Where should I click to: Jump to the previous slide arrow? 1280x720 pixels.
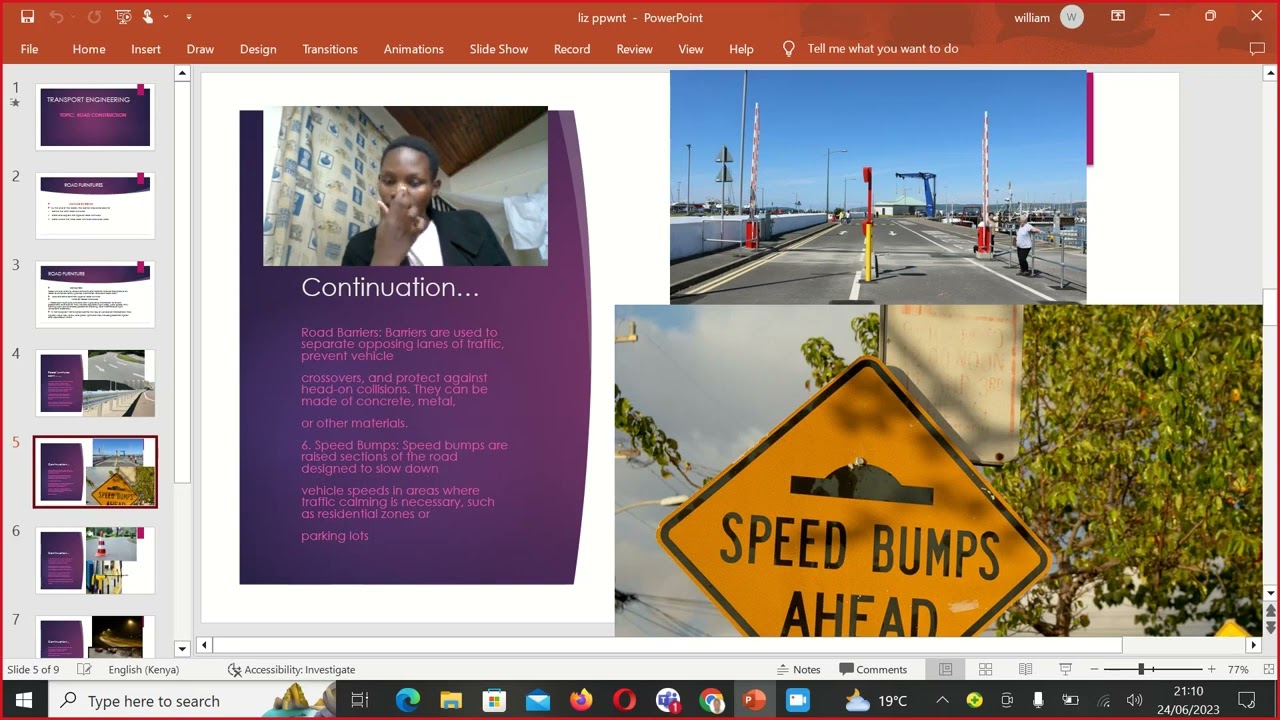[x=1271, y=611]
